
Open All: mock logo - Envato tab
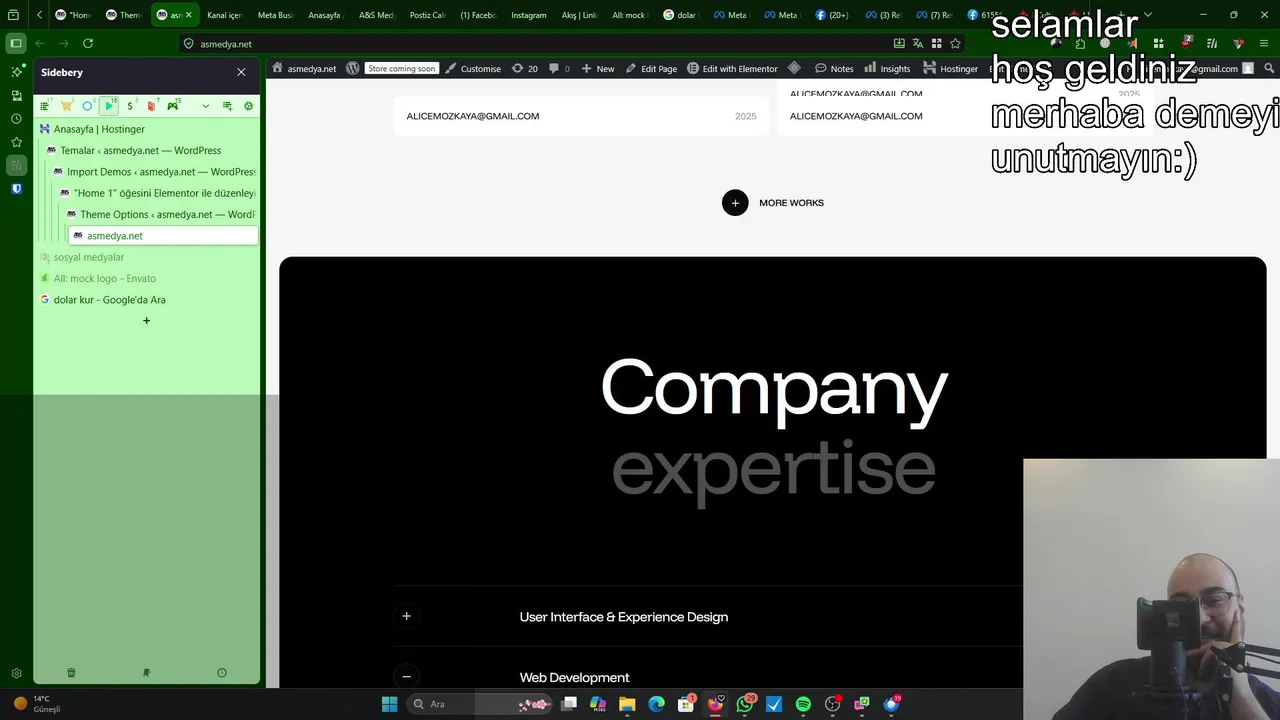(x=147, y=278)
